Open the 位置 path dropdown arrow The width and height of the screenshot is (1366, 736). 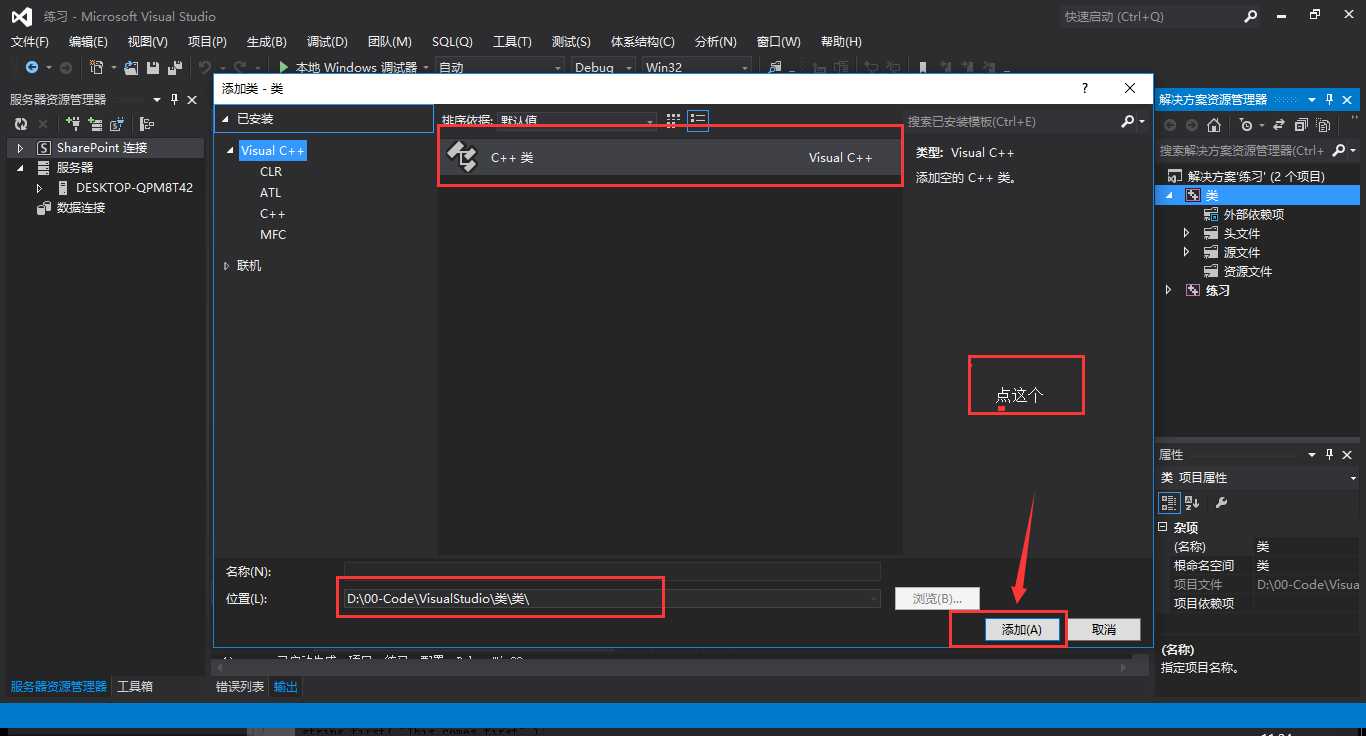(x=874, y=599)
